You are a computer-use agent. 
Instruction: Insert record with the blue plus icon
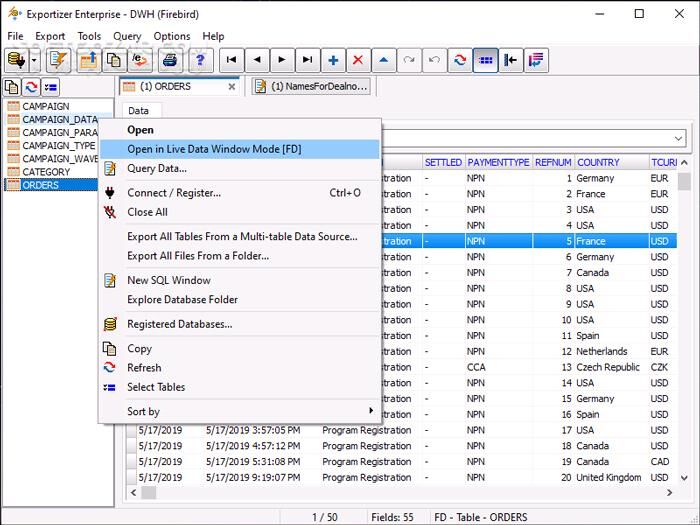click(x=333, y=60)
